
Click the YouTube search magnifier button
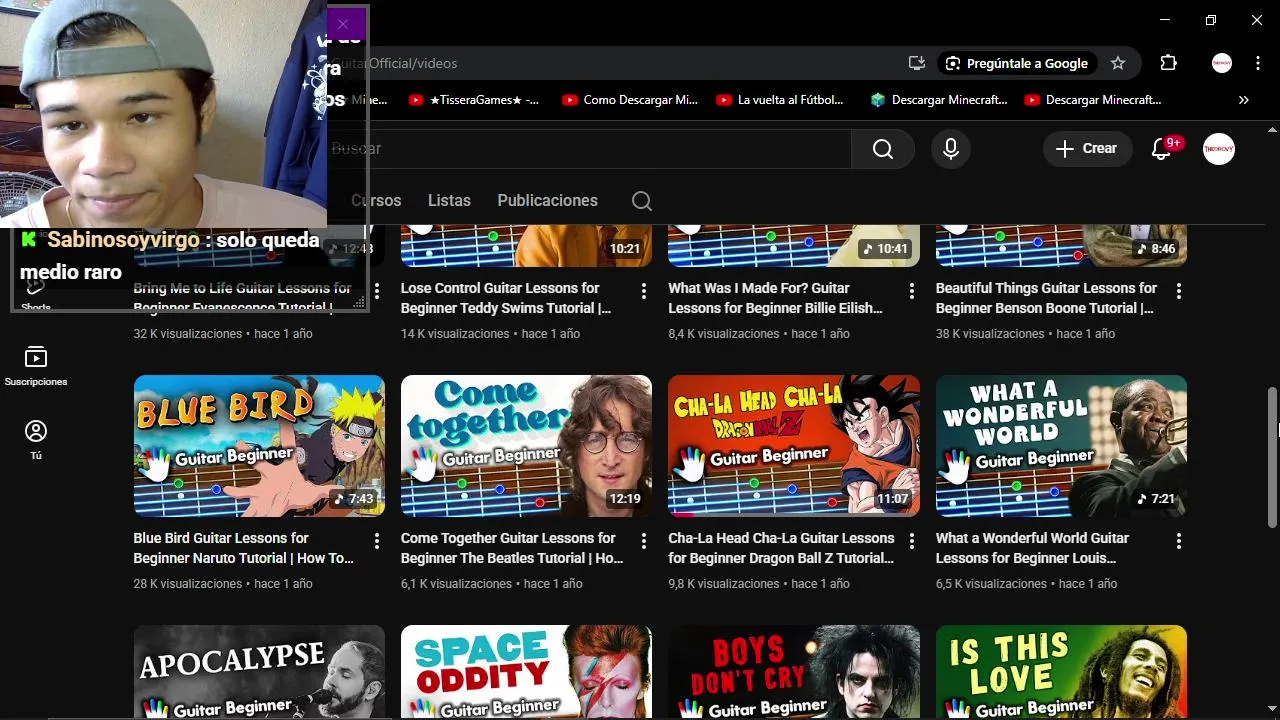[883, 149]
